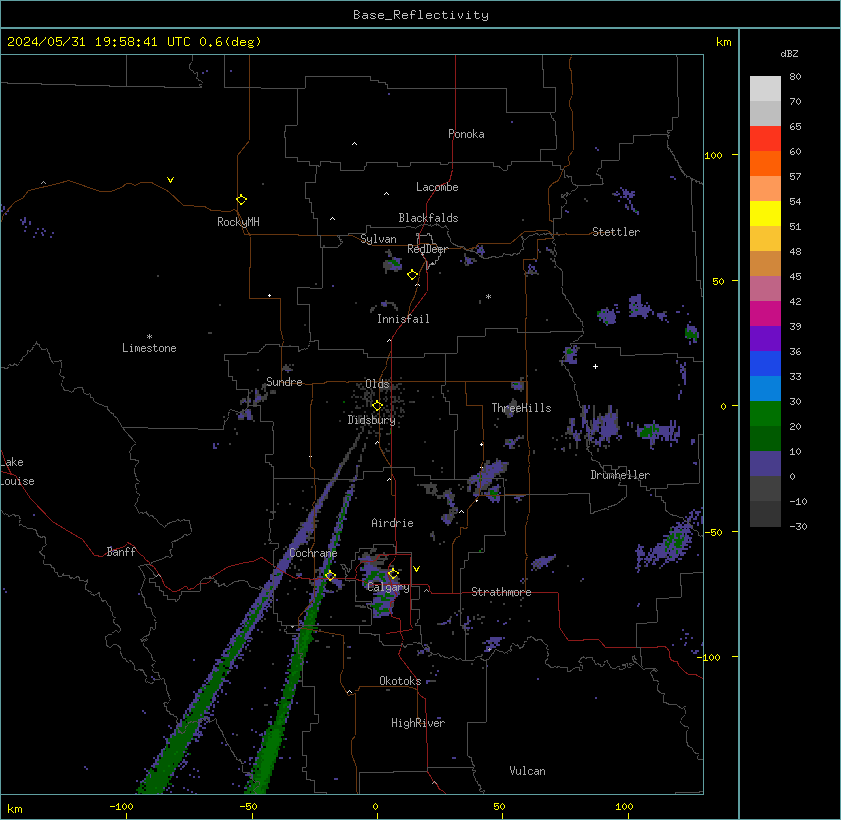Click the -50 tick on the right axis
The image size is (841, 820).
713,532
